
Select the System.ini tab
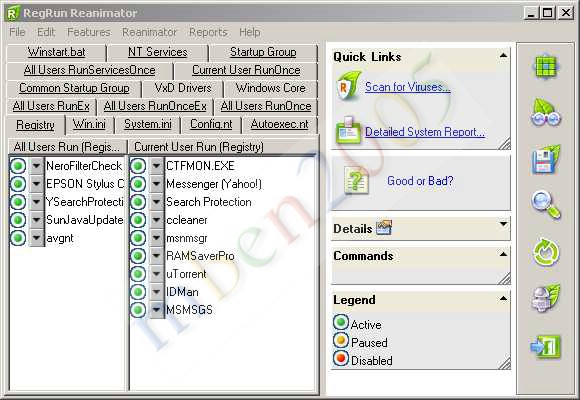click(148, 124)
